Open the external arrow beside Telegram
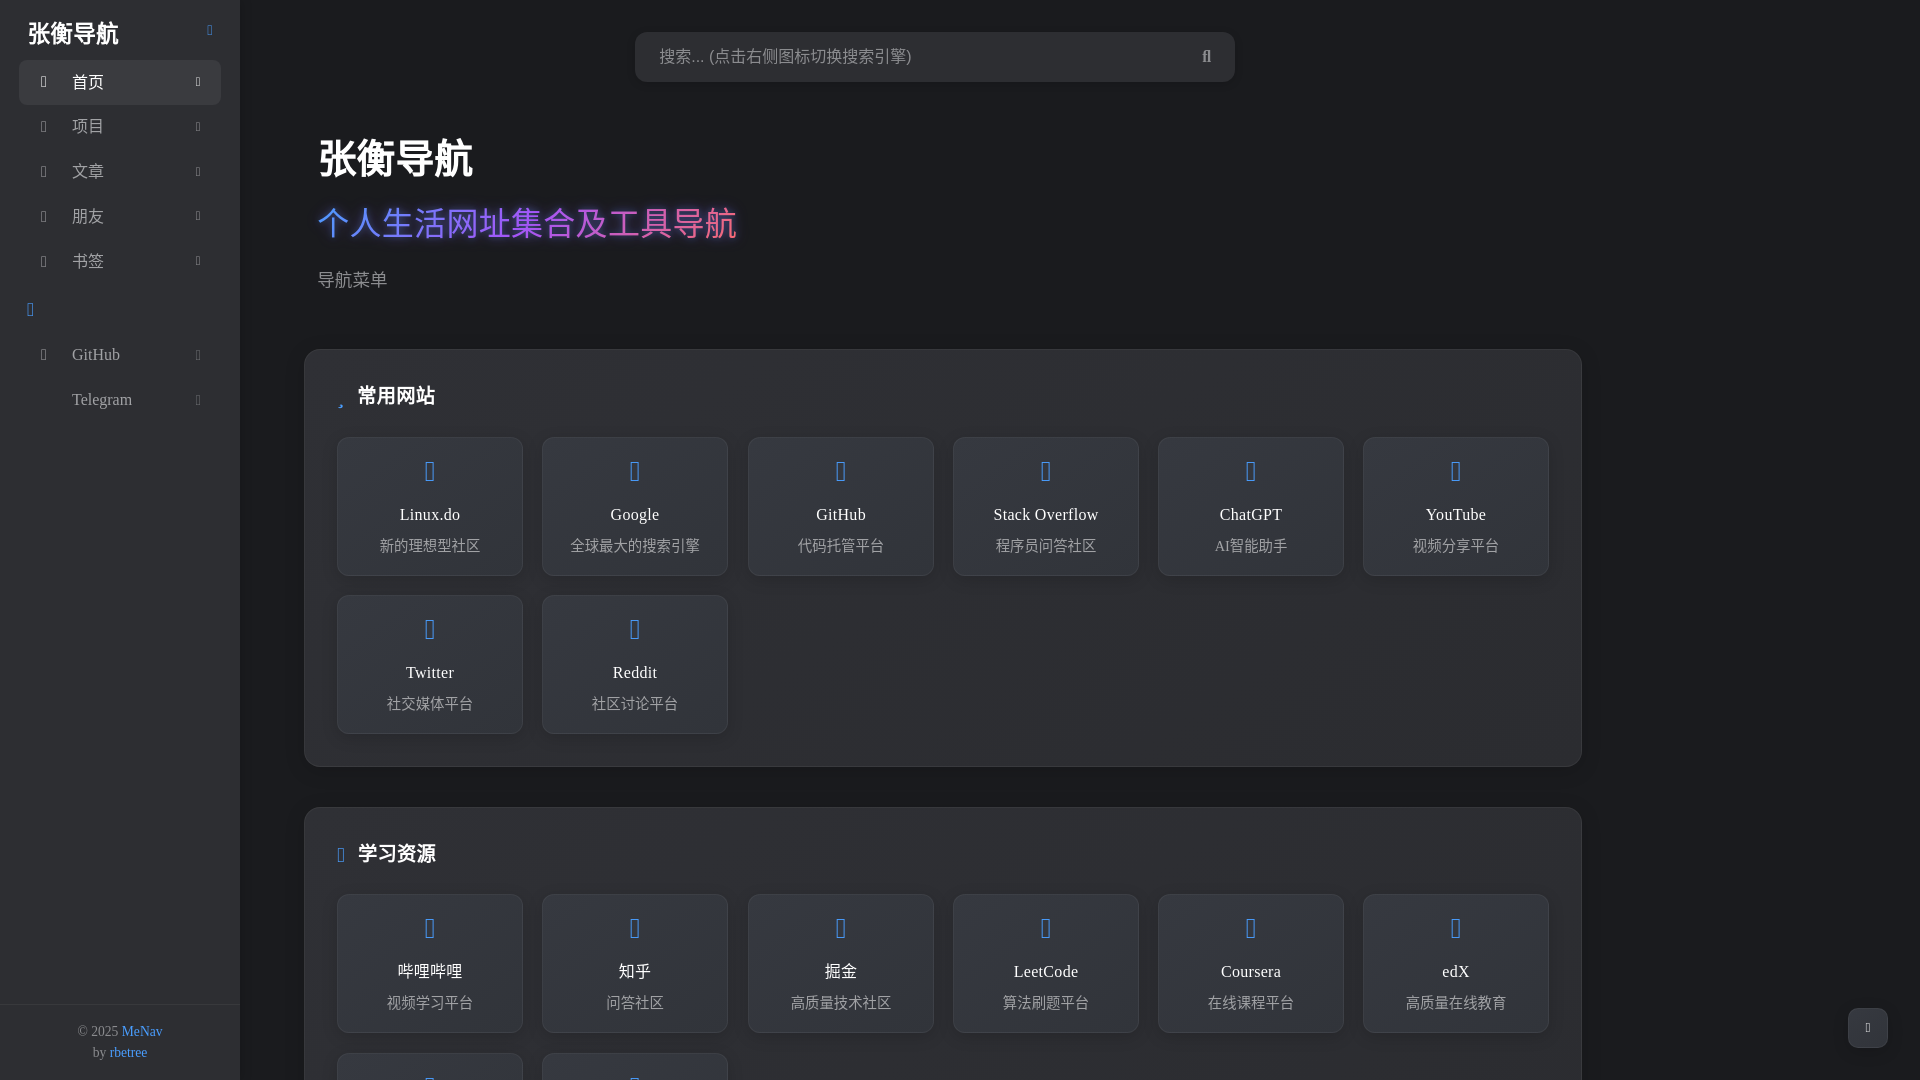Screen dimensions: 1920x1080 point(198,400)
